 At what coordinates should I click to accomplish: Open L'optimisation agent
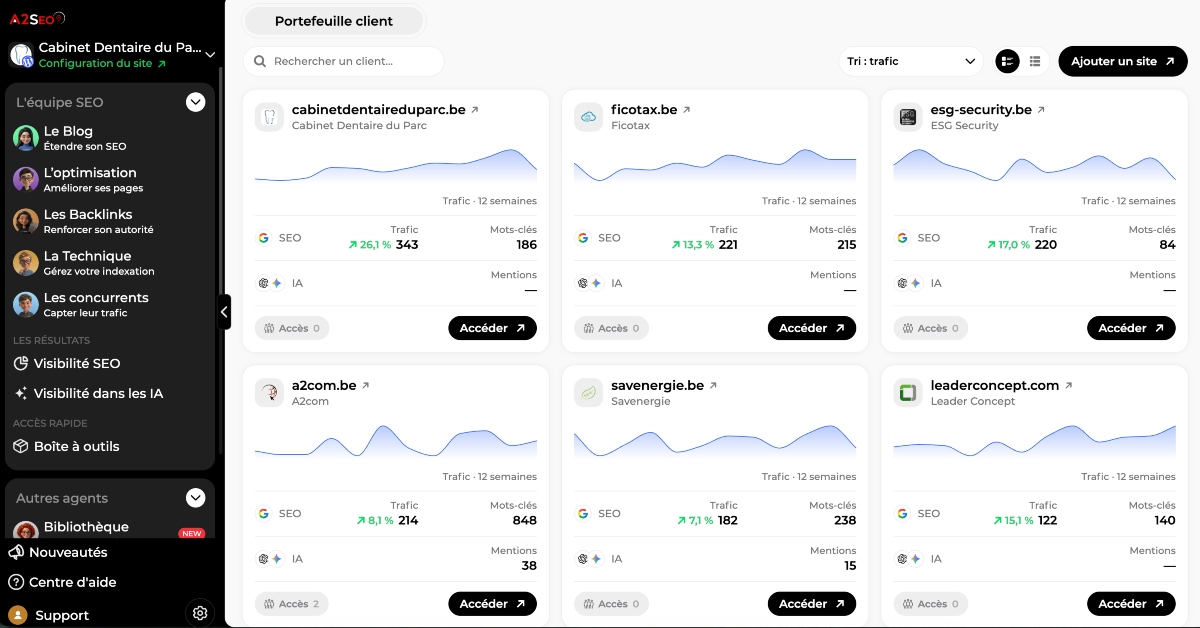pyautogui.click(x=90, y=179)
